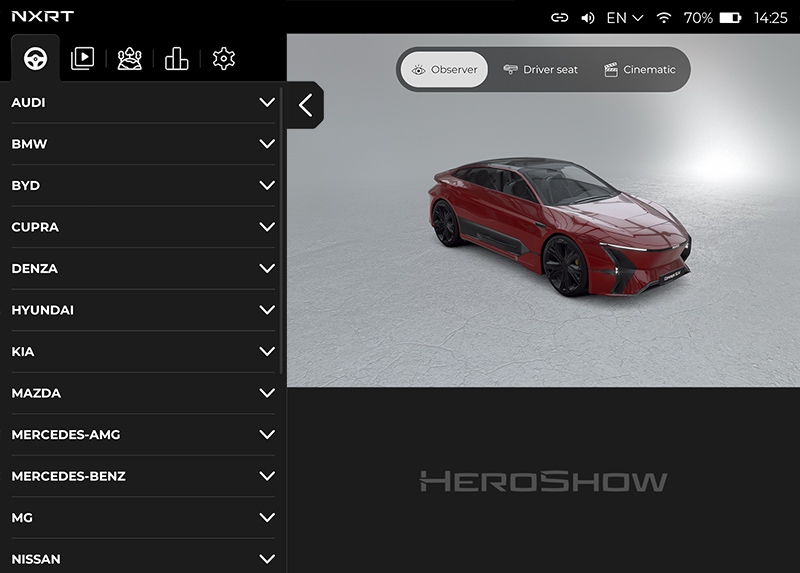This screenshot has width=800, height=573.
Task: Click the volume speaker icon
Action: point(588,18)
